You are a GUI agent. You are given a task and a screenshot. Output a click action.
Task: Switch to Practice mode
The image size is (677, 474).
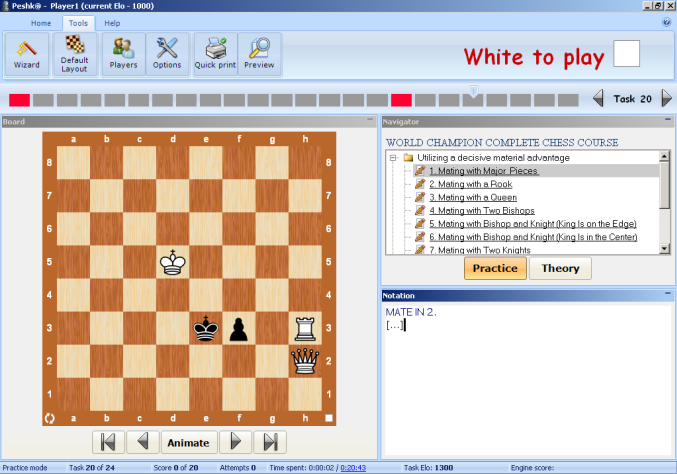(x=495, y=268)
